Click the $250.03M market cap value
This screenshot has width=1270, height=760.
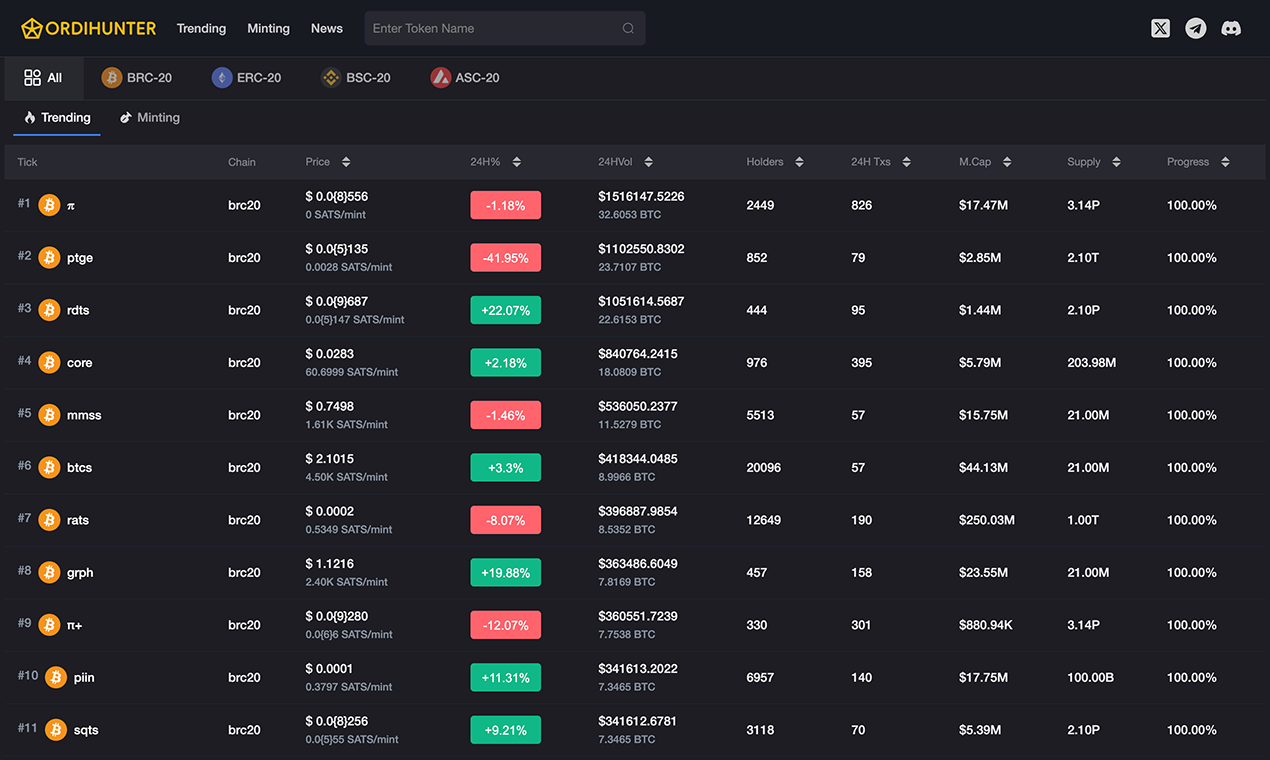point(987,520)
